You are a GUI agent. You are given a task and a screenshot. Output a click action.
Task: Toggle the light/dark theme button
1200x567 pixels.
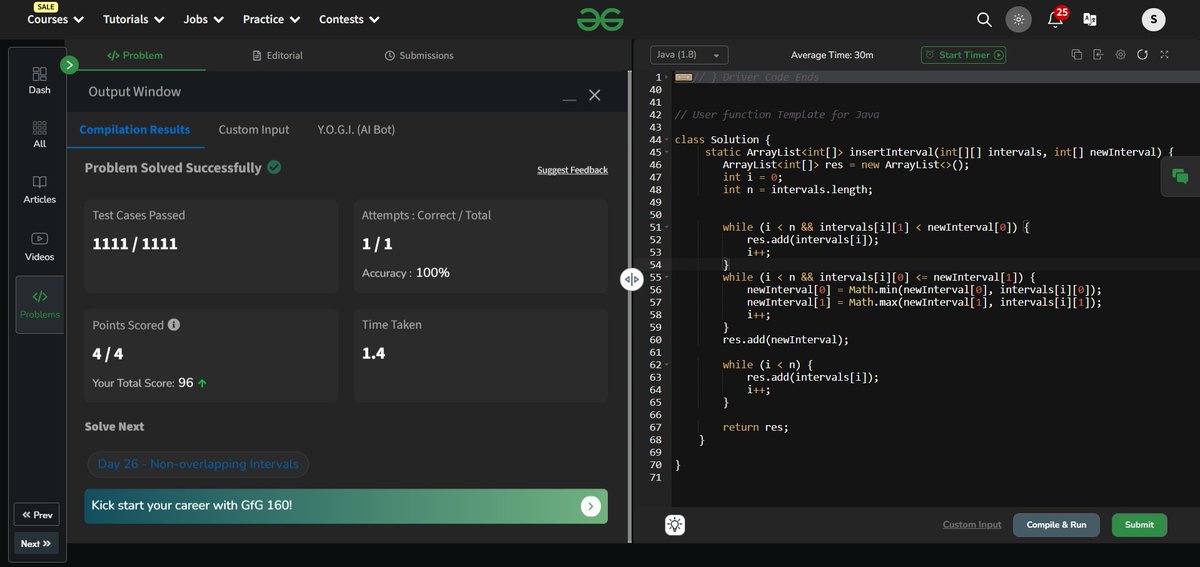pos(1019,19)
